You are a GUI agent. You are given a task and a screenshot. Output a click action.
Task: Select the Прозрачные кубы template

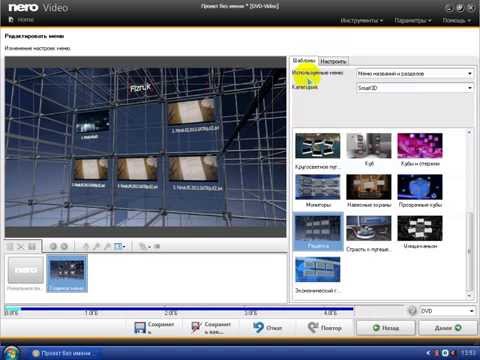[x=420, y=187]
